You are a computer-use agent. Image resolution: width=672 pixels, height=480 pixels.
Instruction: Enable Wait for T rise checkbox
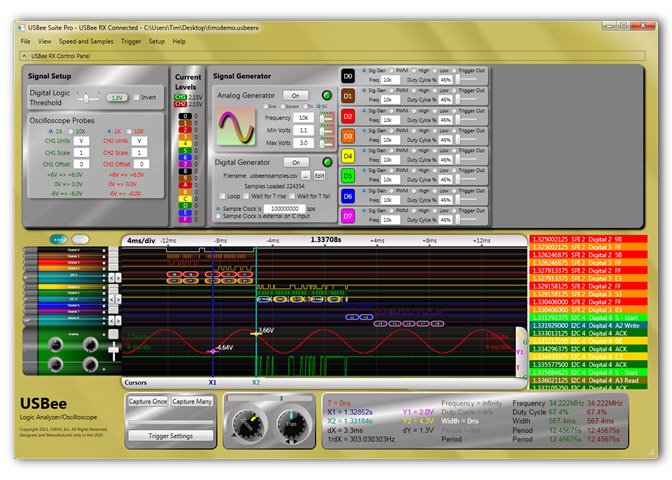click(x=246, y=196)
